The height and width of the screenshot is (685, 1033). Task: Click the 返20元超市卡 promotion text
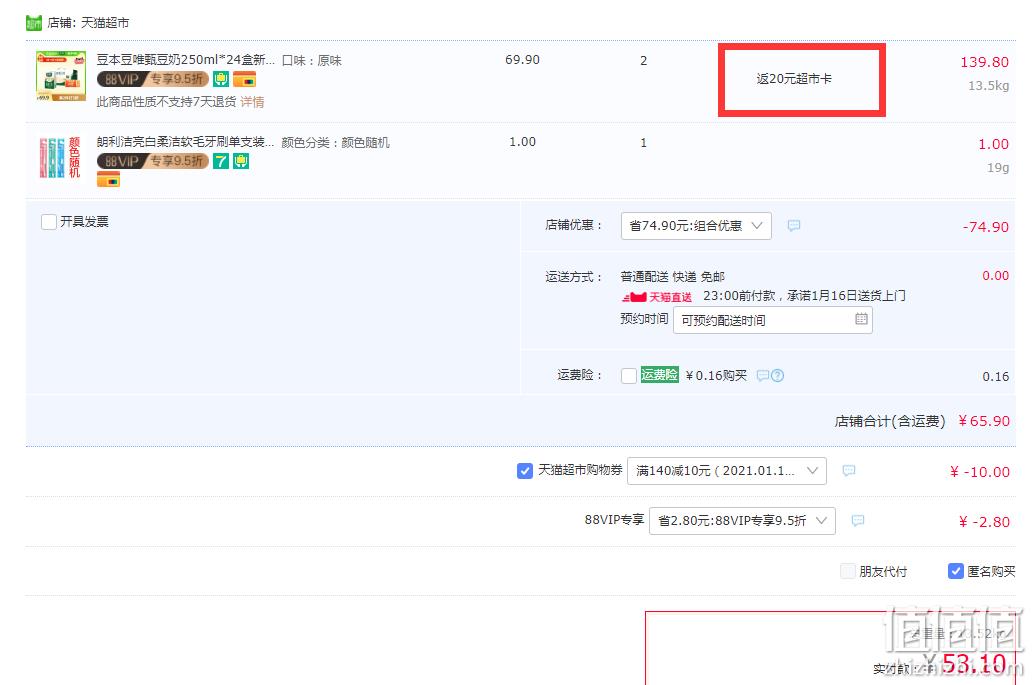click(x=794, y=79)
